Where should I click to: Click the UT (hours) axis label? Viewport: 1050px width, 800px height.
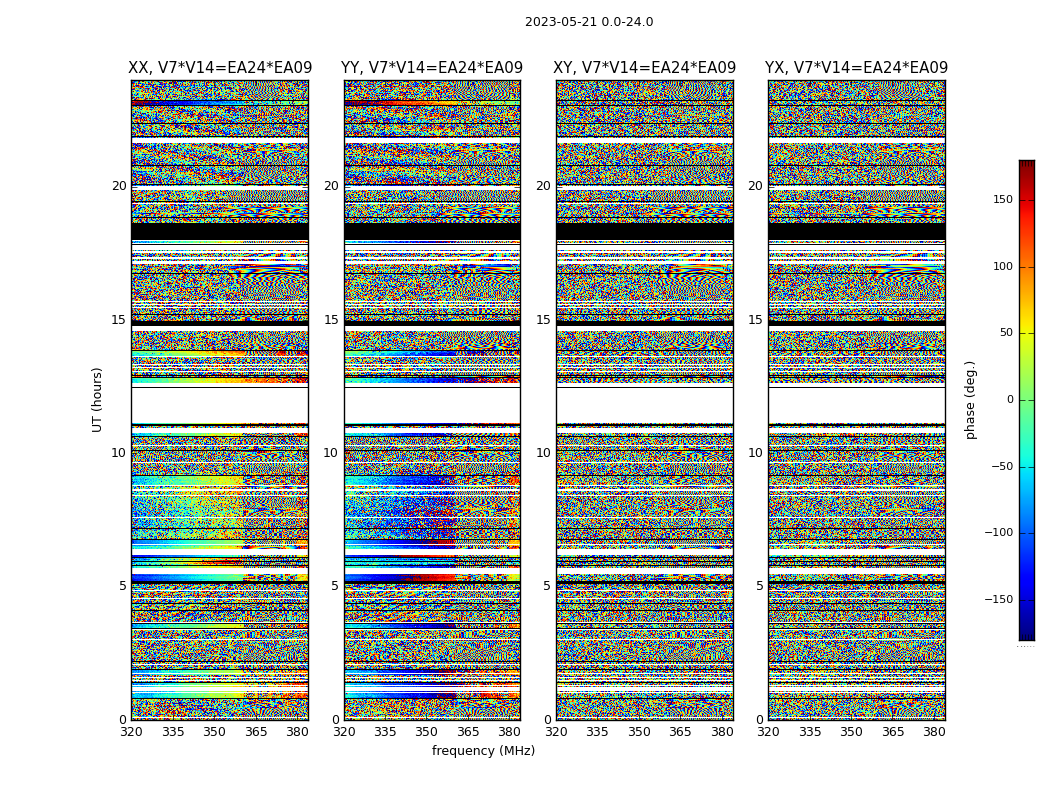(97, 400)
